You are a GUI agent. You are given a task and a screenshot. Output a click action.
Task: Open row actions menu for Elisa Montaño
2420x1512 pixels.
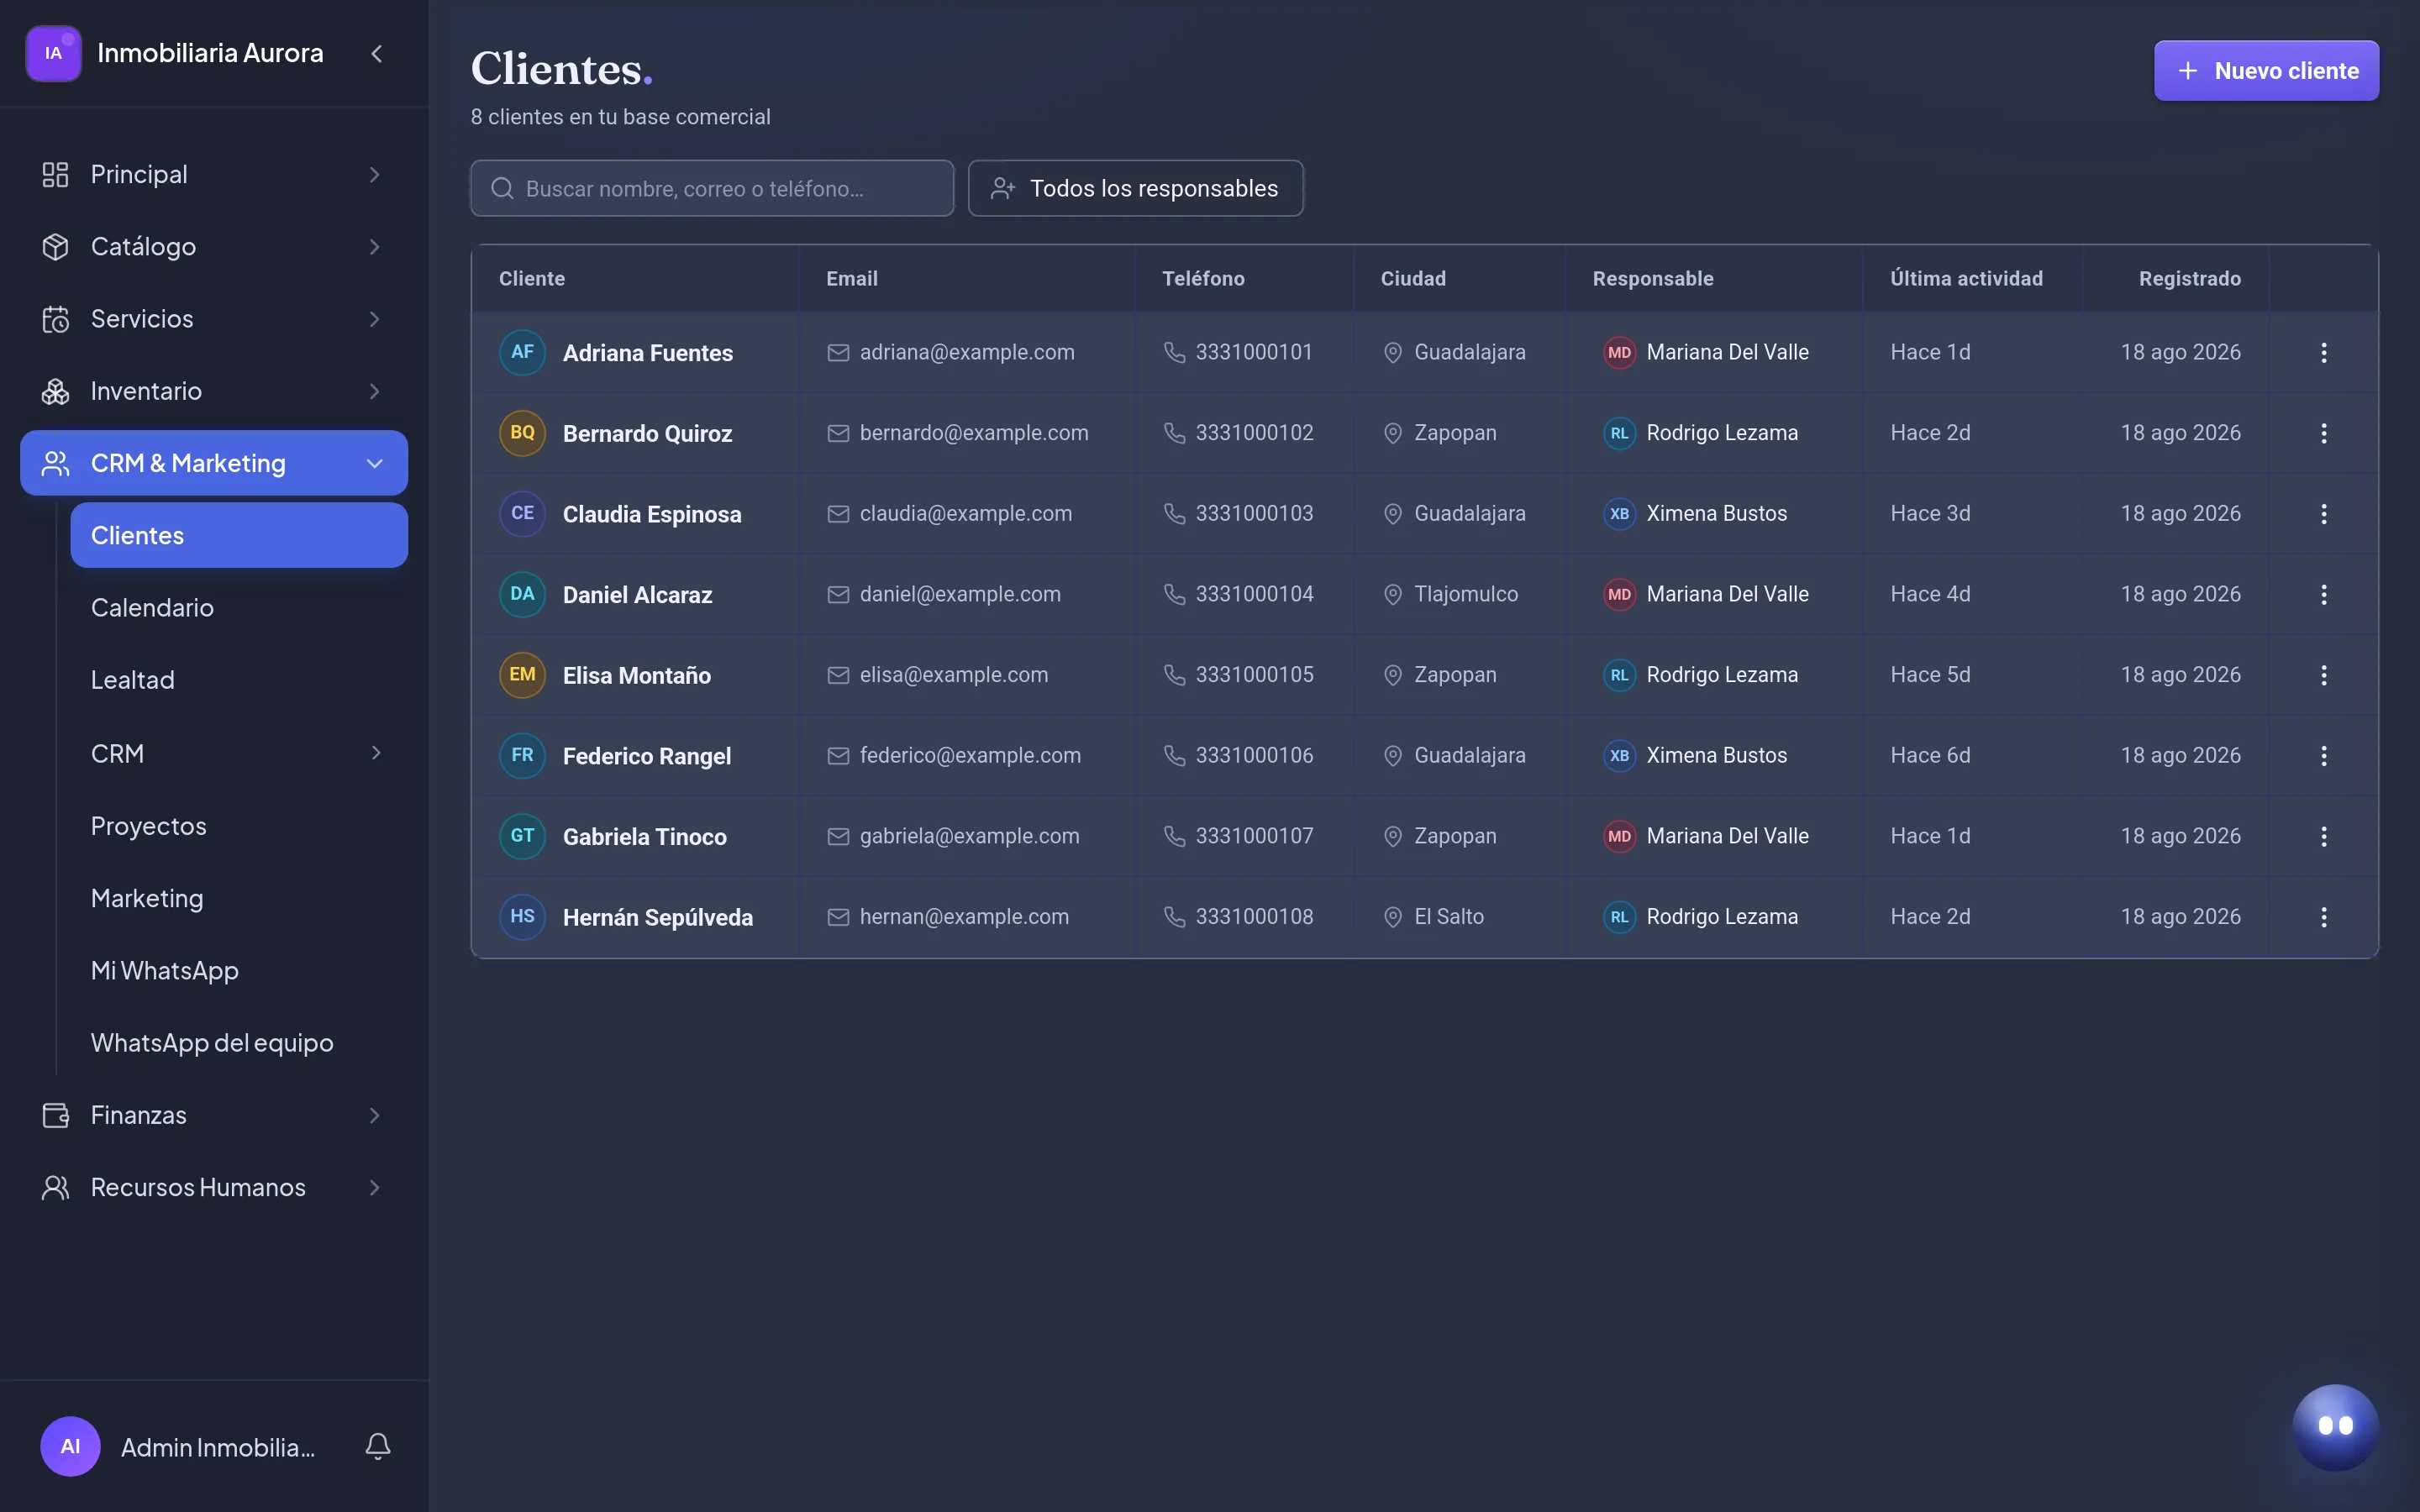[2324, 675]
